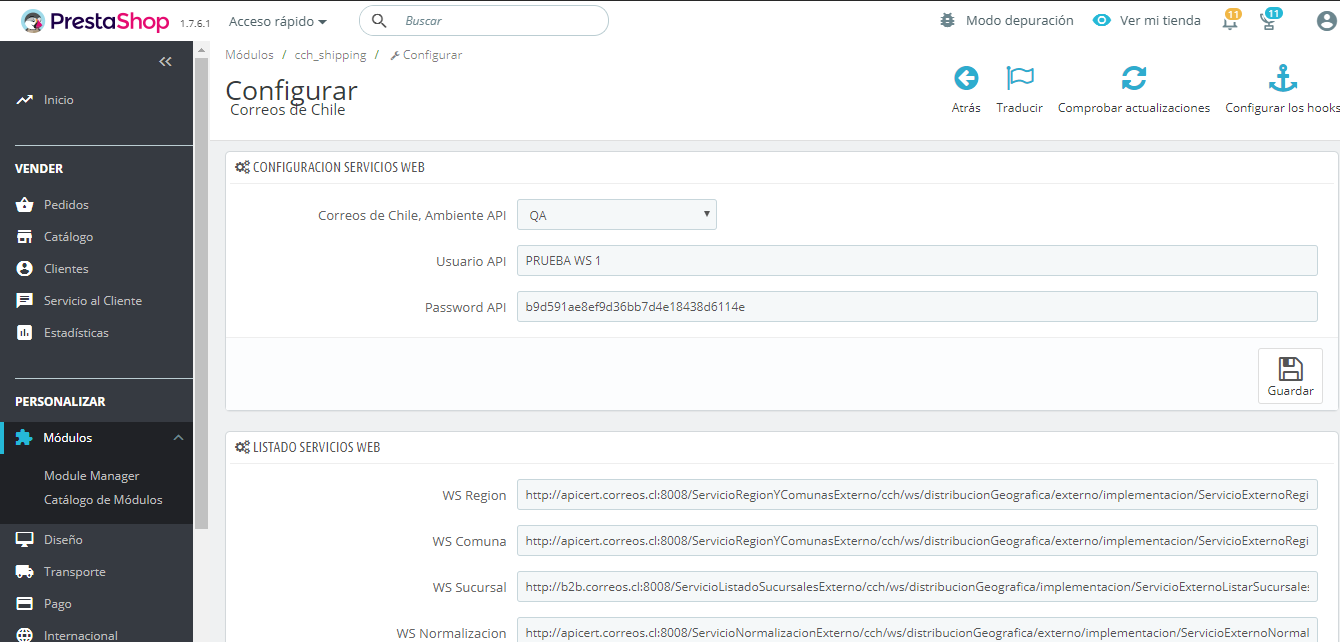Open the Ambiente API QA dropdown
This screenshot has height=642, width=1340.
617,215
